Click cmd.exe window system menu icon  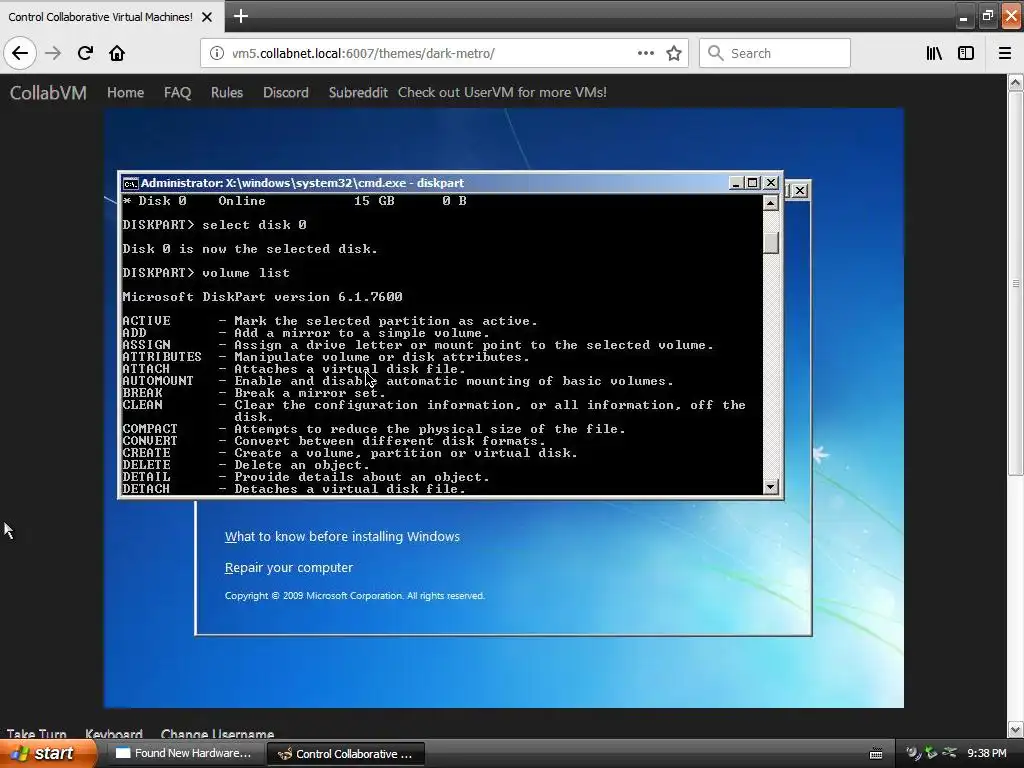click(131, 184)
